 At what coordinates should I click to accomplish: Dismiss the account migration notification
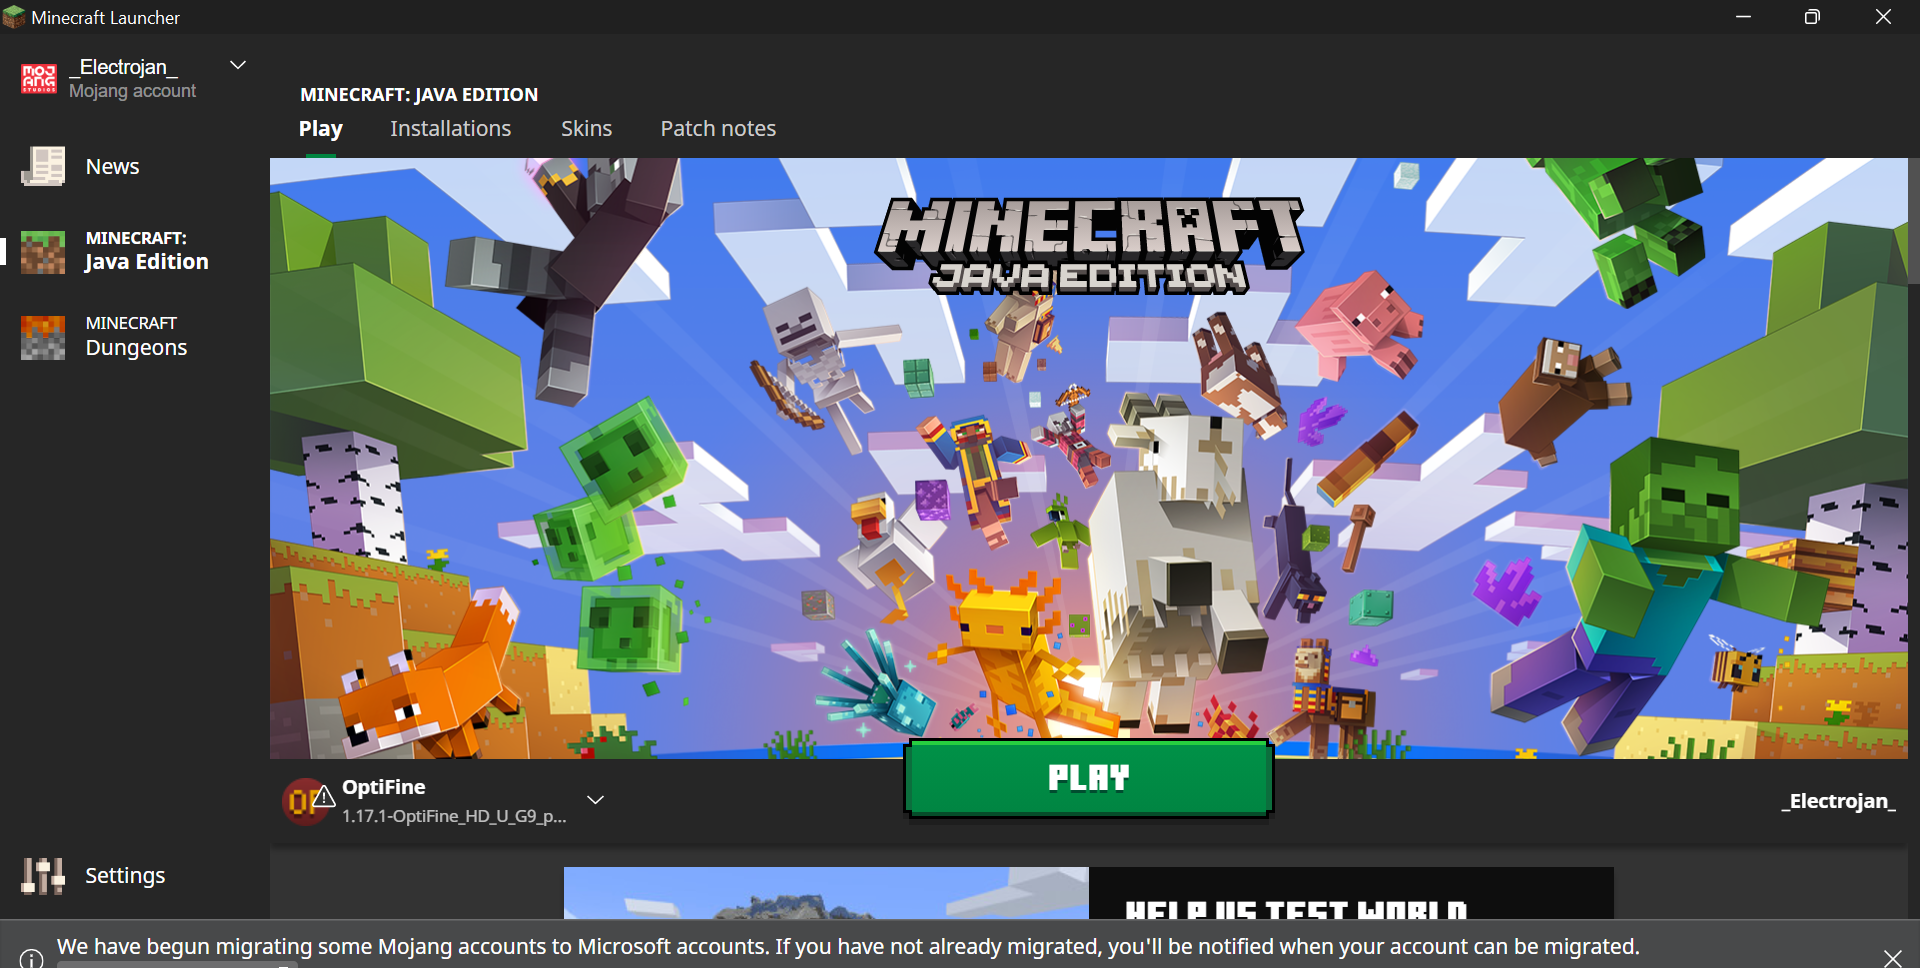pyautogui.click(x=1892, y=958)
